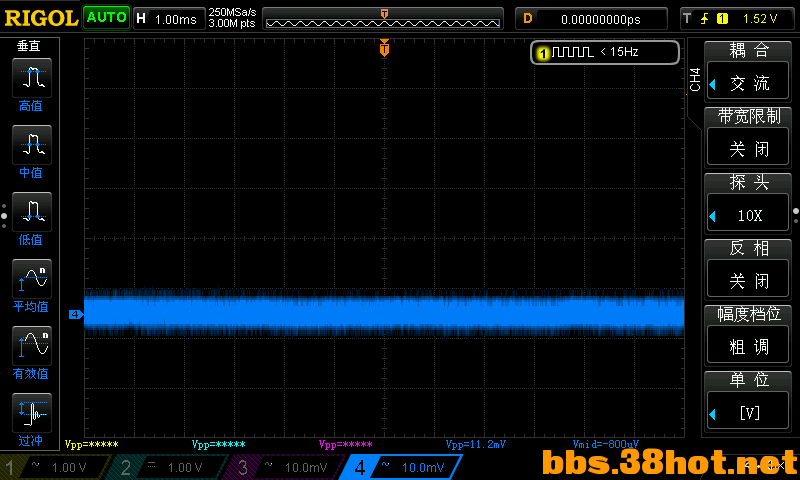Click the 1.00ms timebase value
Image resolution: width=800 pixels, height=480 pixels.
click(176, 19)
